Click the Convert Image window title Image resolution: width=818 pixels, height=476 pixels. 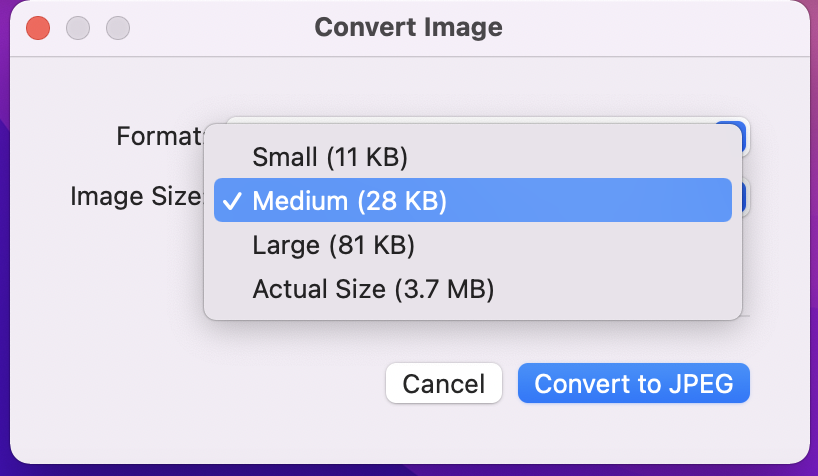(408, 27)
